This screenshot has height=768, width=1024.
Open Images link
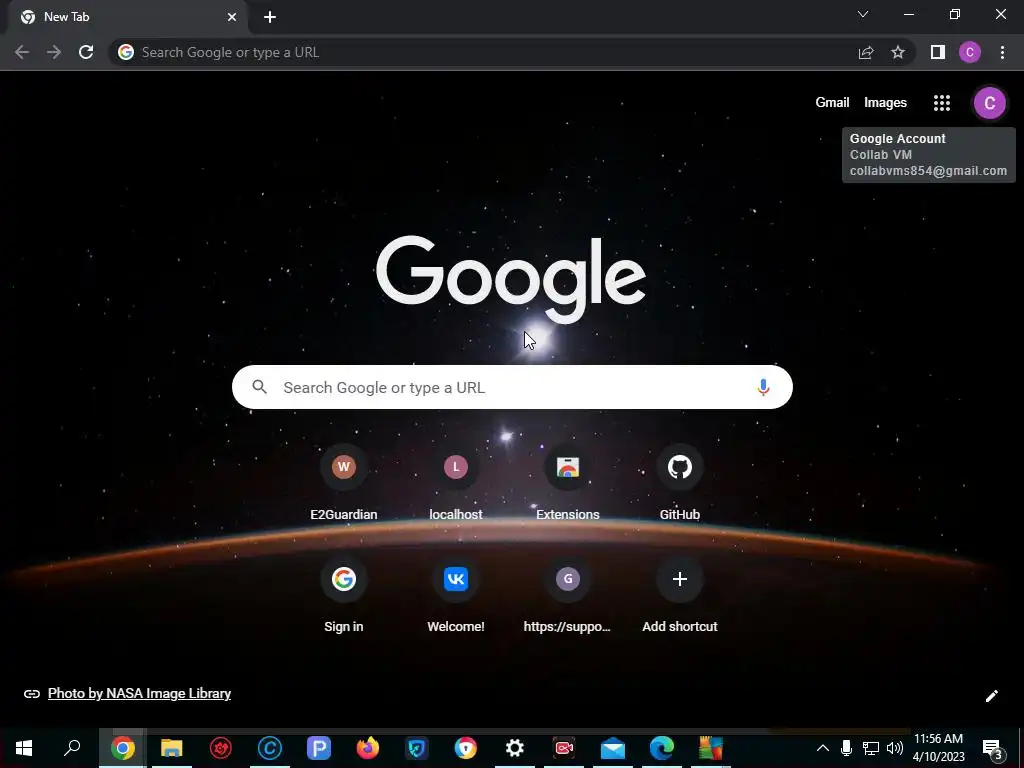coord(885,103)
